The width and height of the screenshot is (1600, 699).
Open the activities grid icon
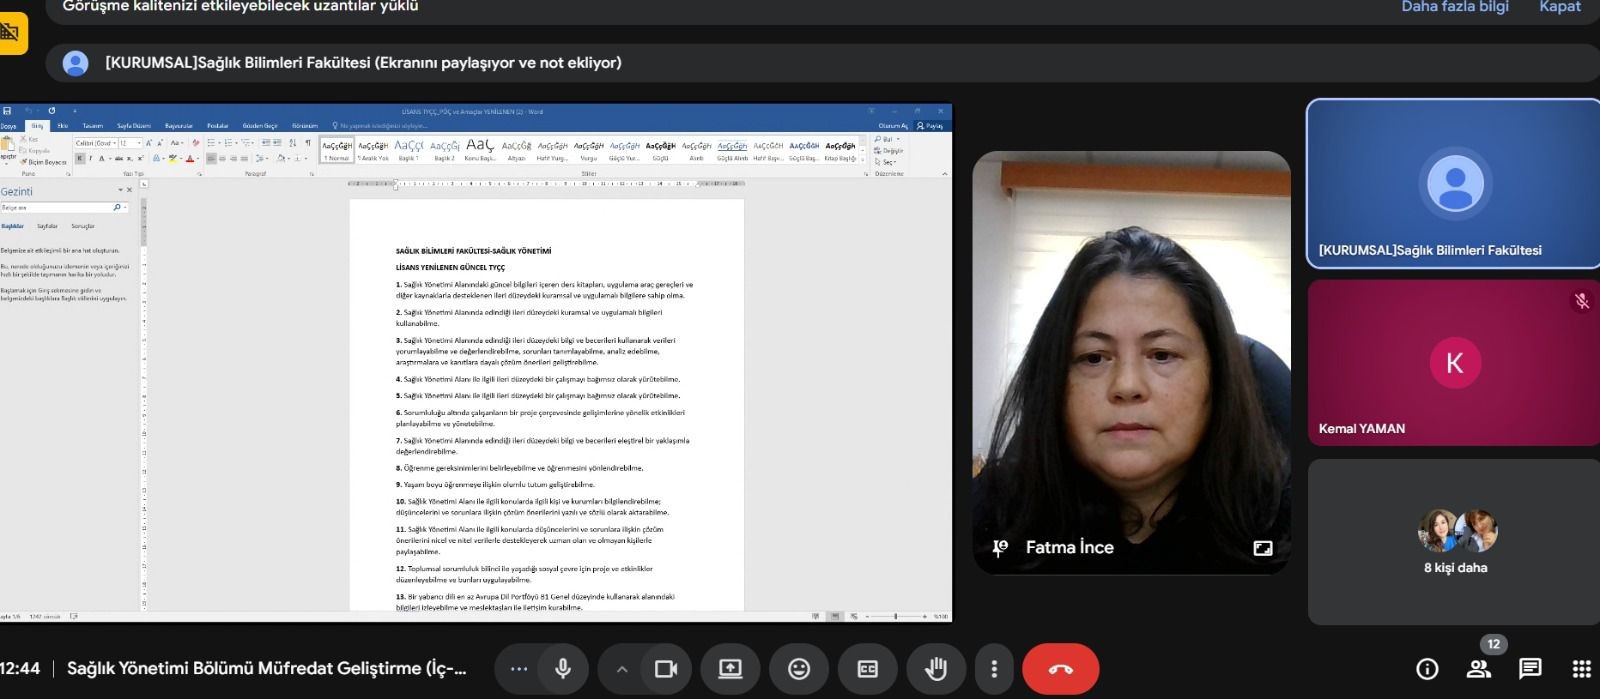[1581, 669]
